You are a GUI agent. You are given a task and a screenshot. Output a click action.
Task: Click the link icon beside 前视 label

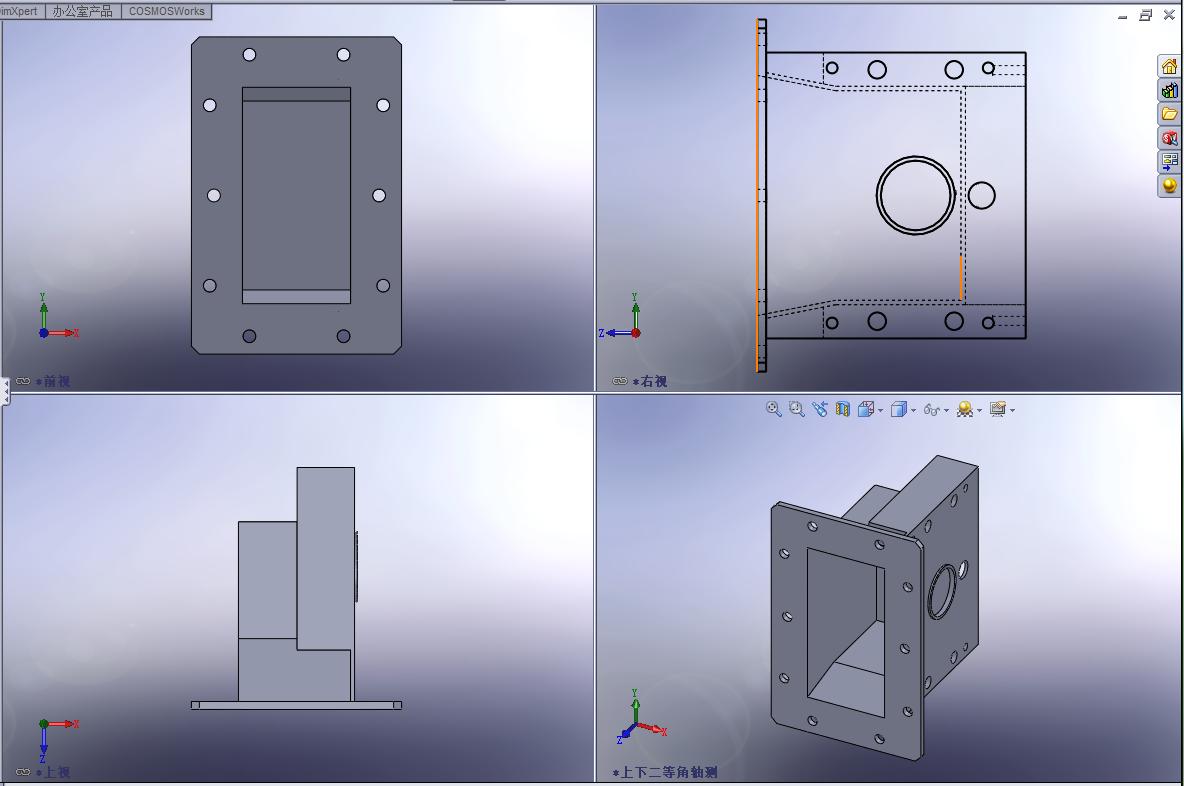click(23, 381)
